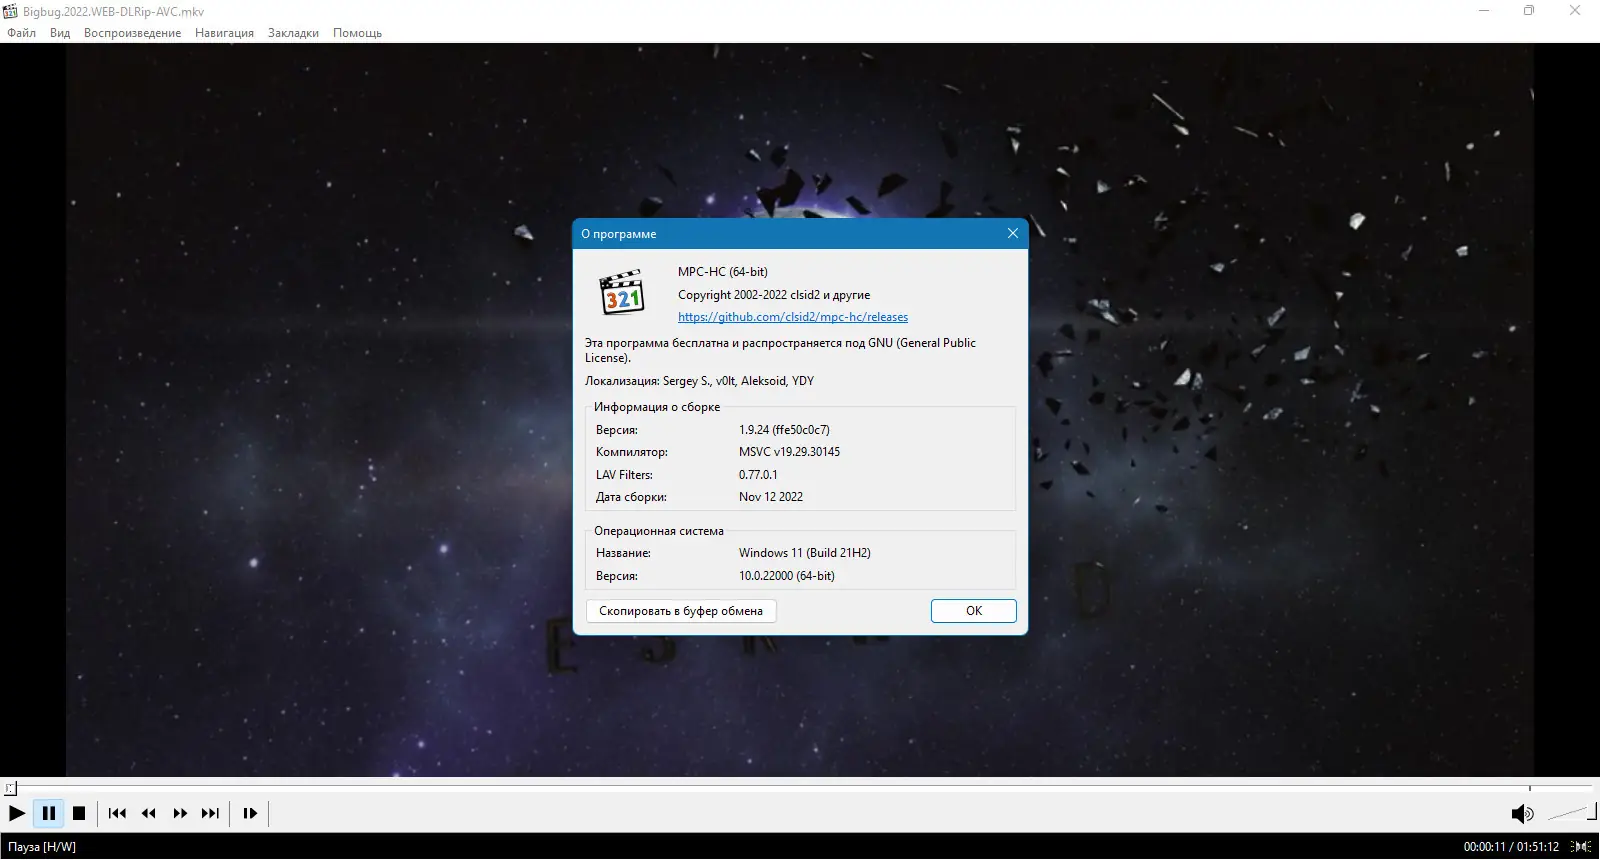Click the audio channel indicator in status bar
The width and height of the screenshot is (1600, 860).
click(1582, 847)
